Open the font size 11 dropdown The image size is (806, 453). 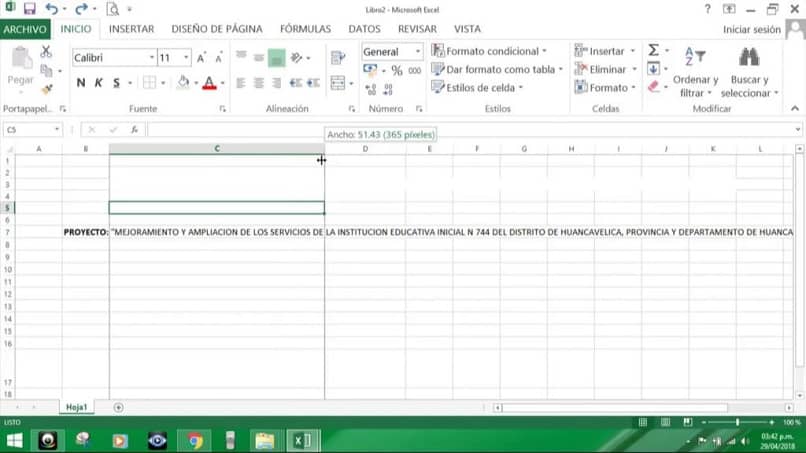pos(186,58)
